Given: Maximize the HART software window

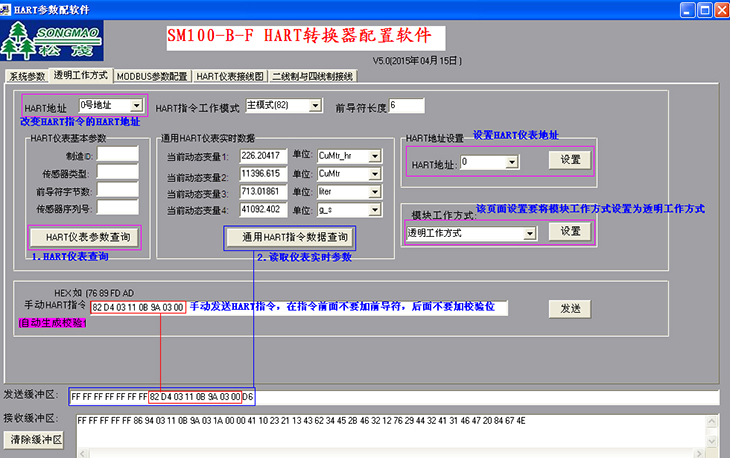Looking at the screenshot, I should pos(705,10).
